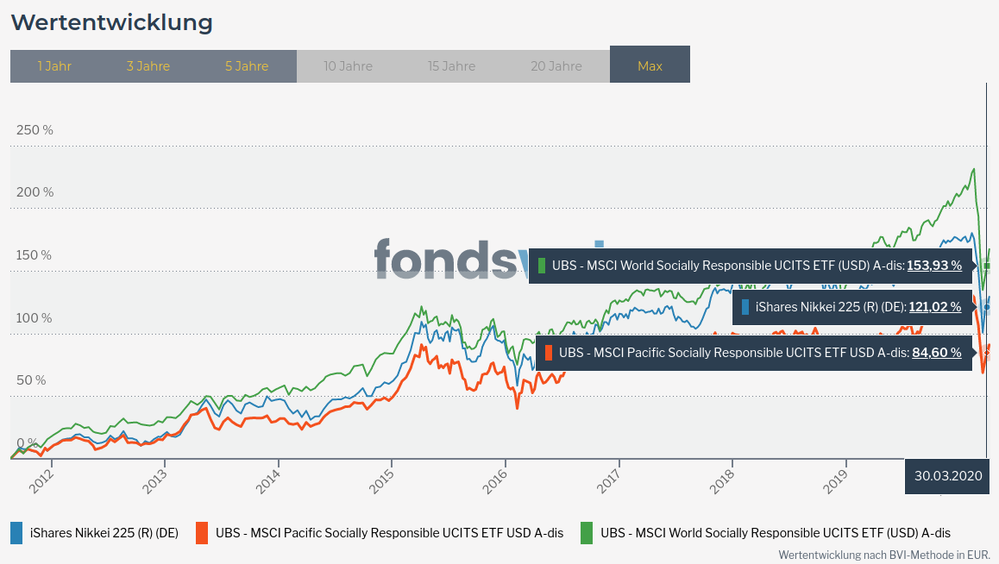Switch chart to "3 Jahre" period
999x564 pixels.
(x=148, y=66)
